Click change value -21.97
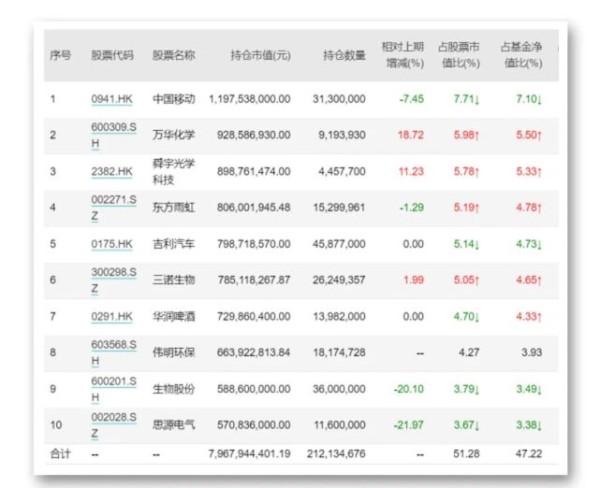This screenshot has width=600, height=488. [x=409, y=425]
